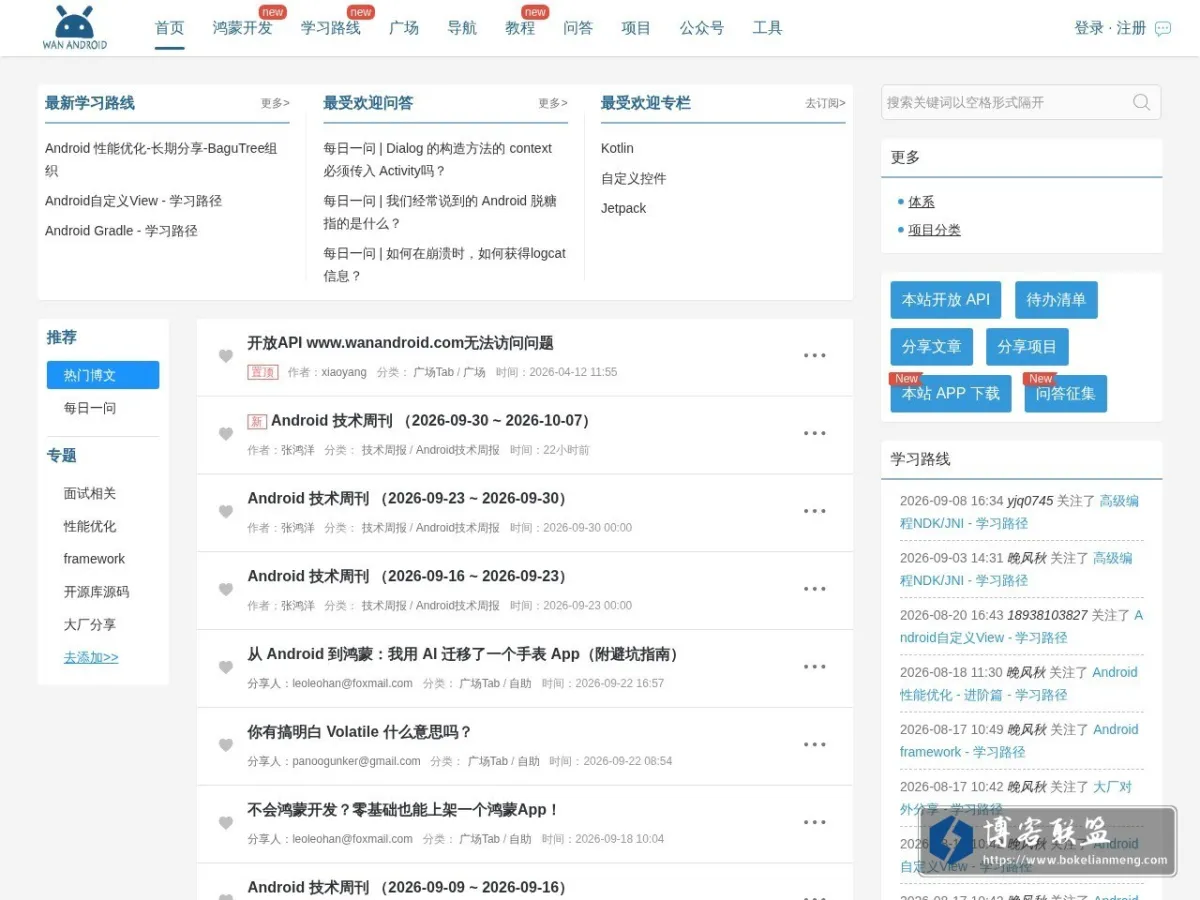1200x900 pixels.
Task: Select 大厂分享 topic
Action: click(90, 625)
